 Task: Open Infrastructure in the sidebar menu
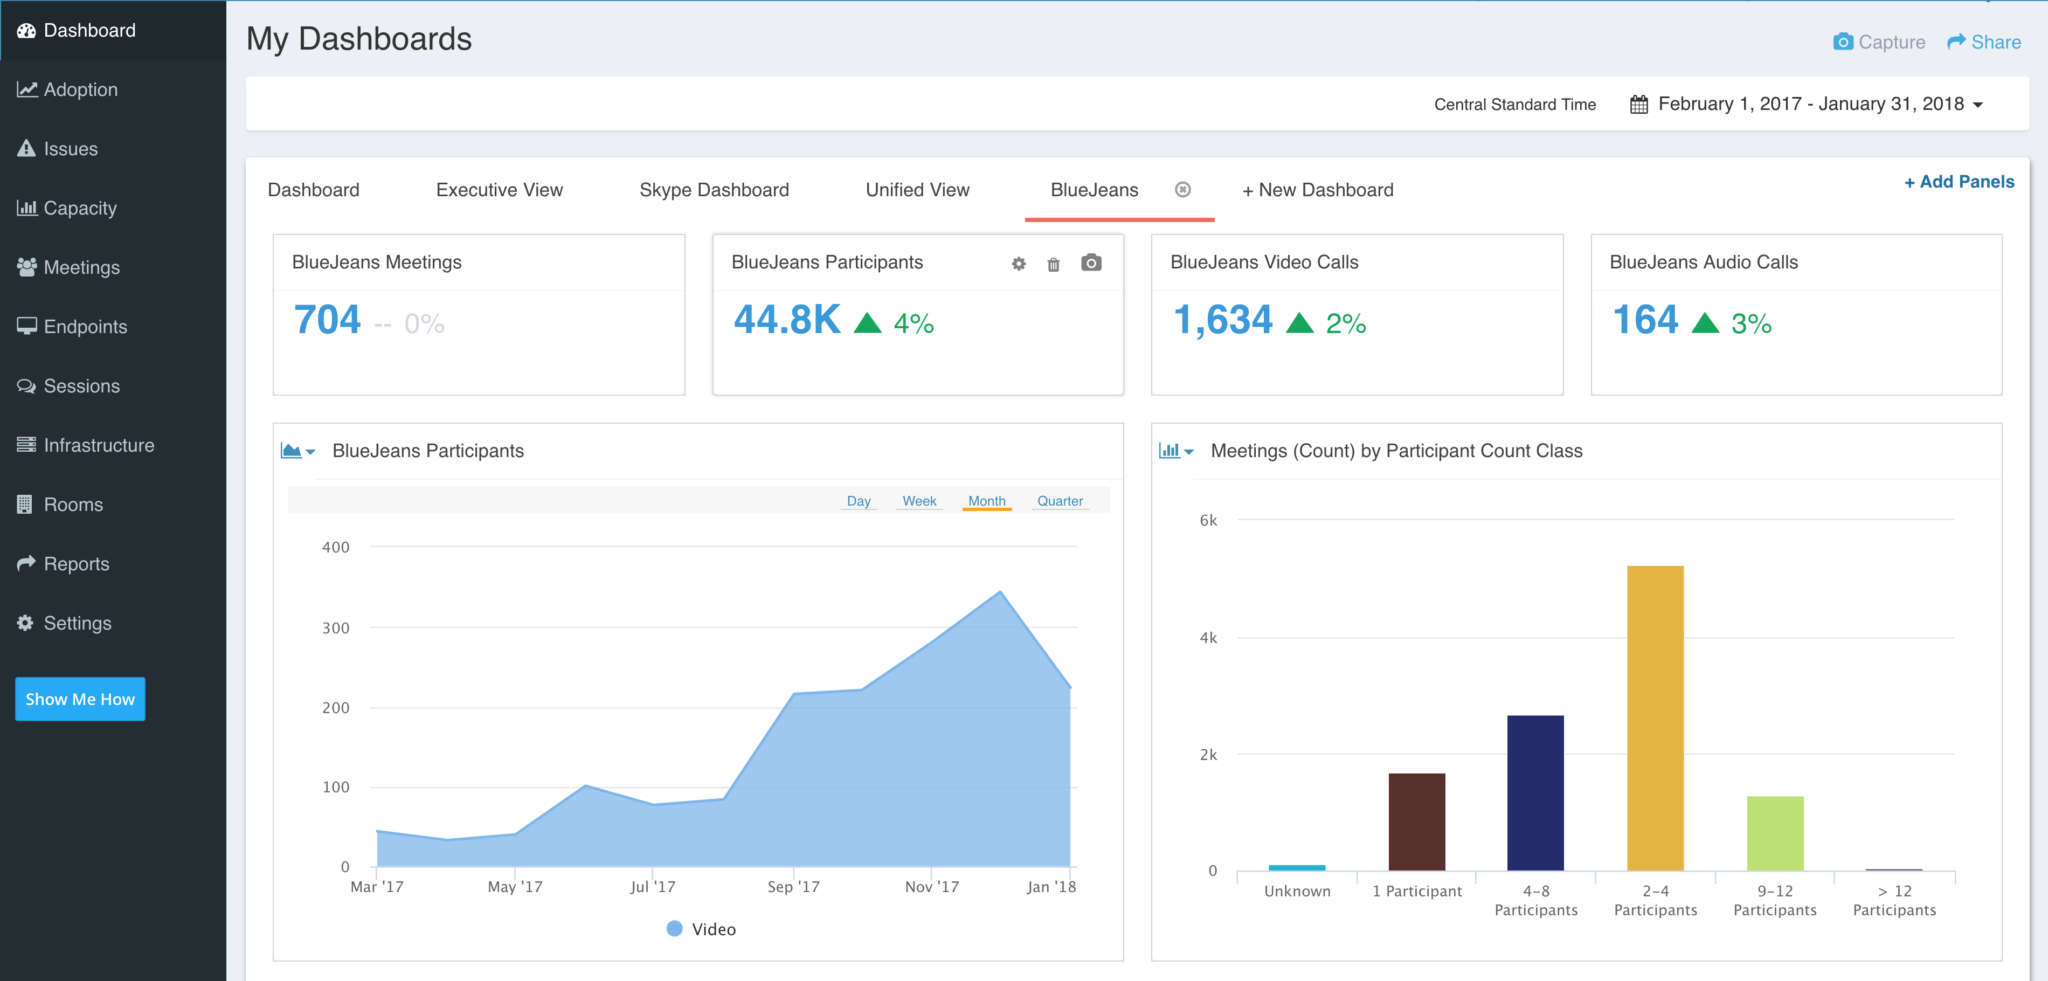tap(113, 445)
